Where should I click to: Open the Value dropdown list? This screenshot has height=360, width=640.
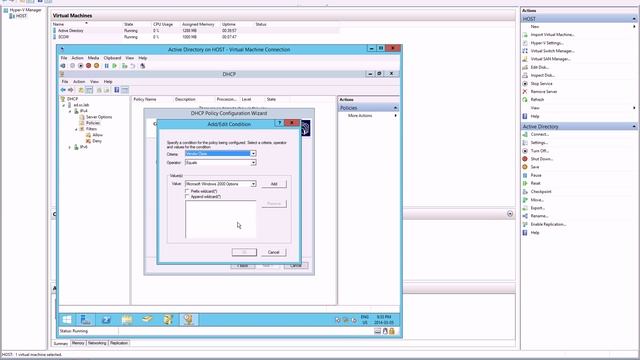click(x=253, y=184)
